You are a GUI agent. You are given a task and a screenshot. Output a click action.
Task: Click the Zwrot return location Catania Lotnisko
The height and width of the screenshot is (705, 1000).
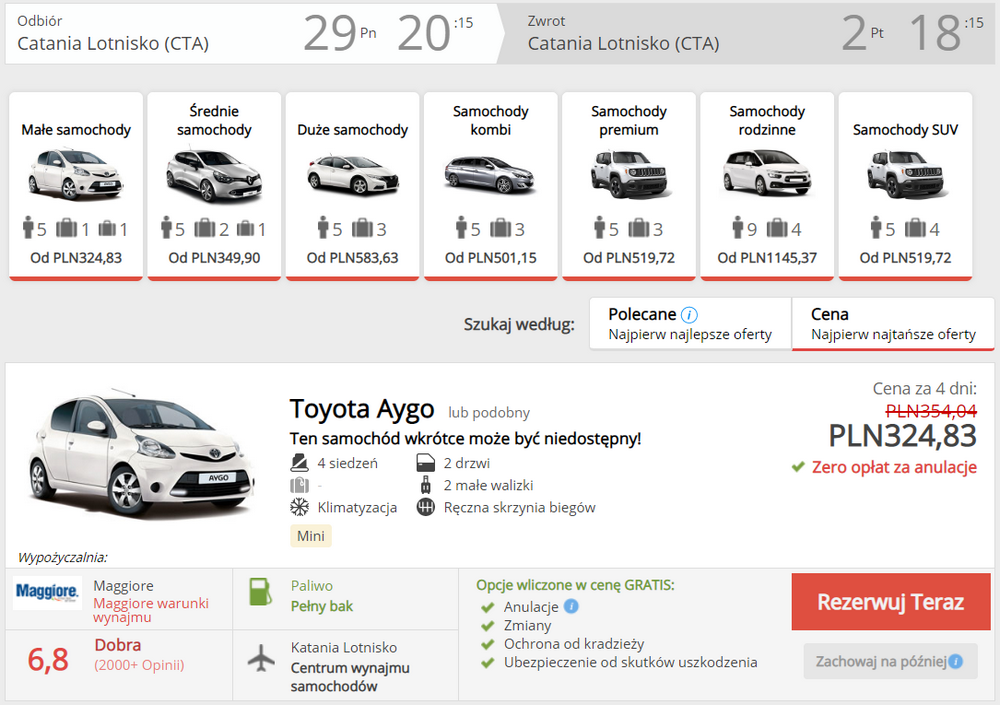click(623, 43)
